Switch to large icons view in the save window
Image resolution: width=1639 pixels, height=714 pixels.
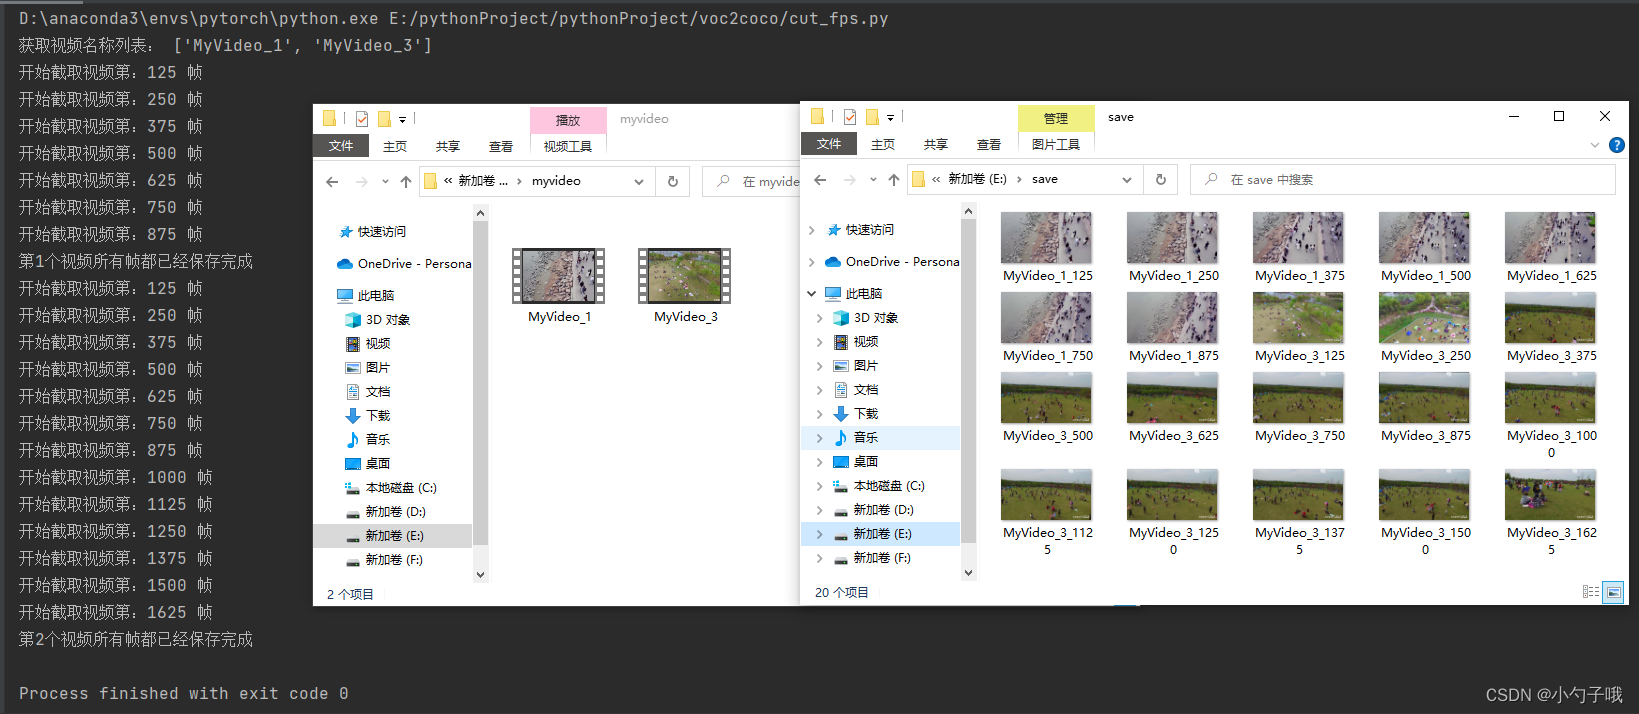[1613, 592]
